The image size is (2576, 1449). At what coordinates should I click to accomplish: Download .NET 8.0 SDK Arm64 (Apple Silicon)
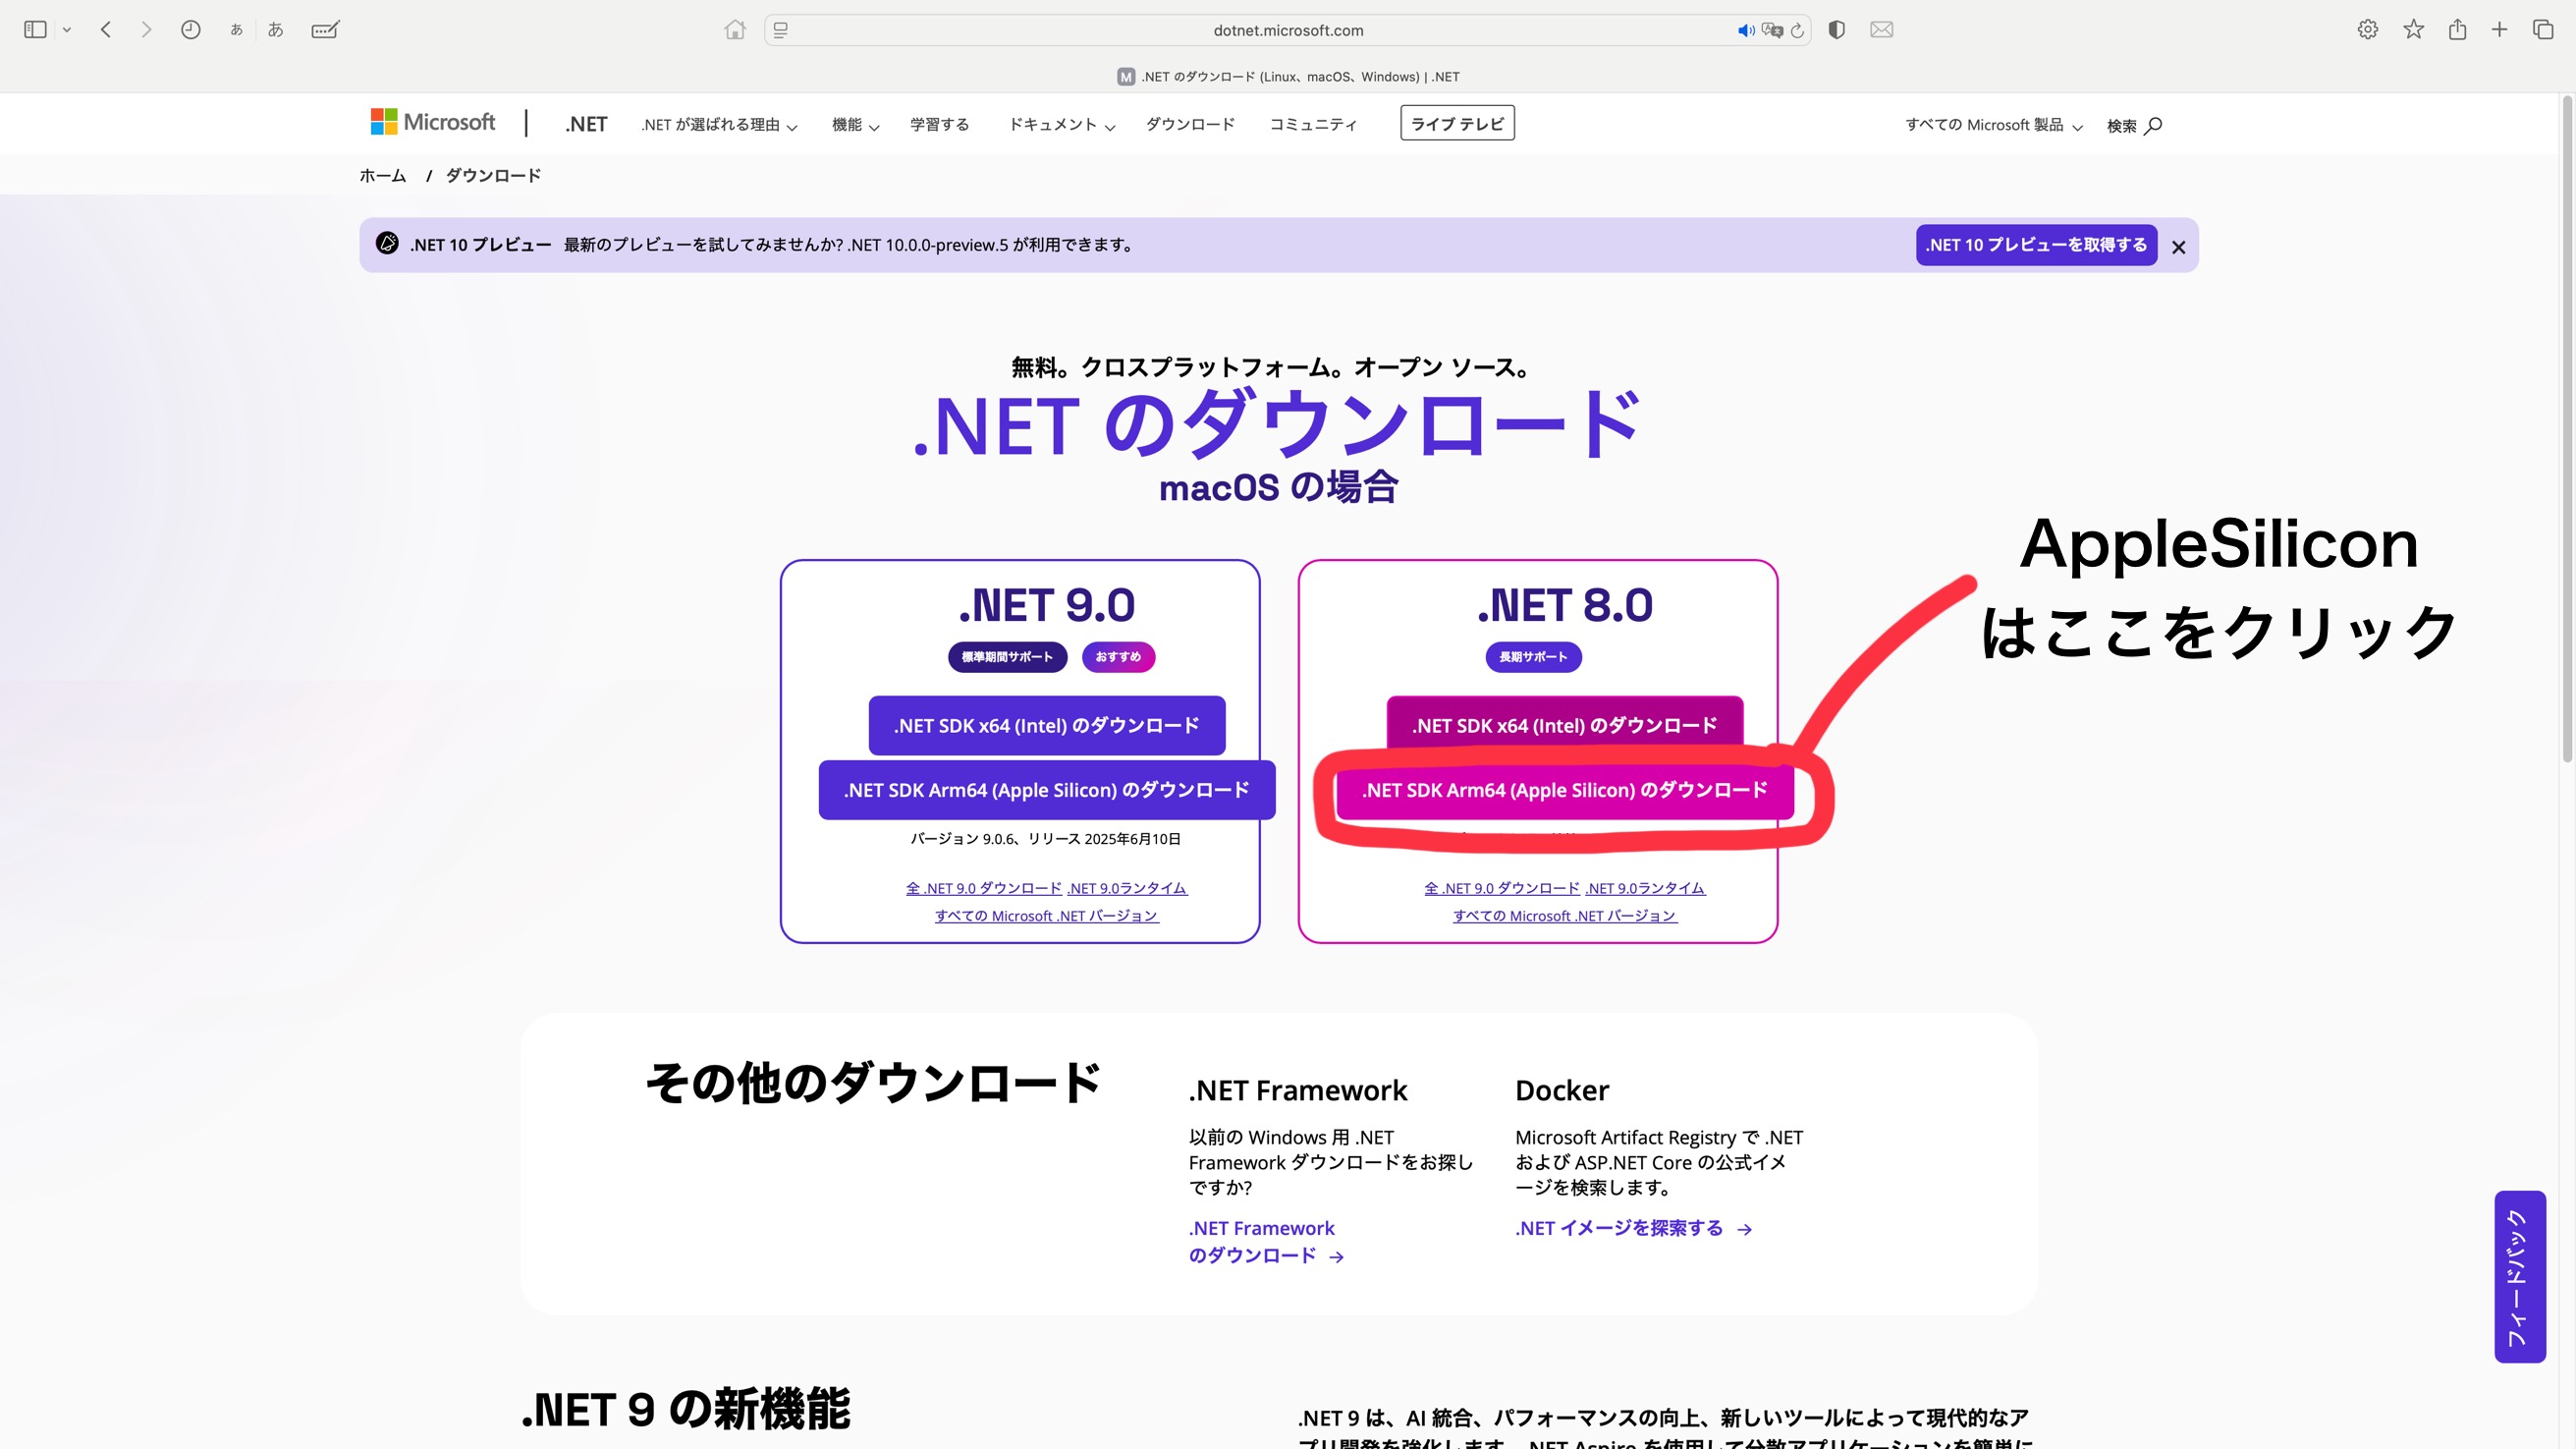click(x=1564, y=790)
